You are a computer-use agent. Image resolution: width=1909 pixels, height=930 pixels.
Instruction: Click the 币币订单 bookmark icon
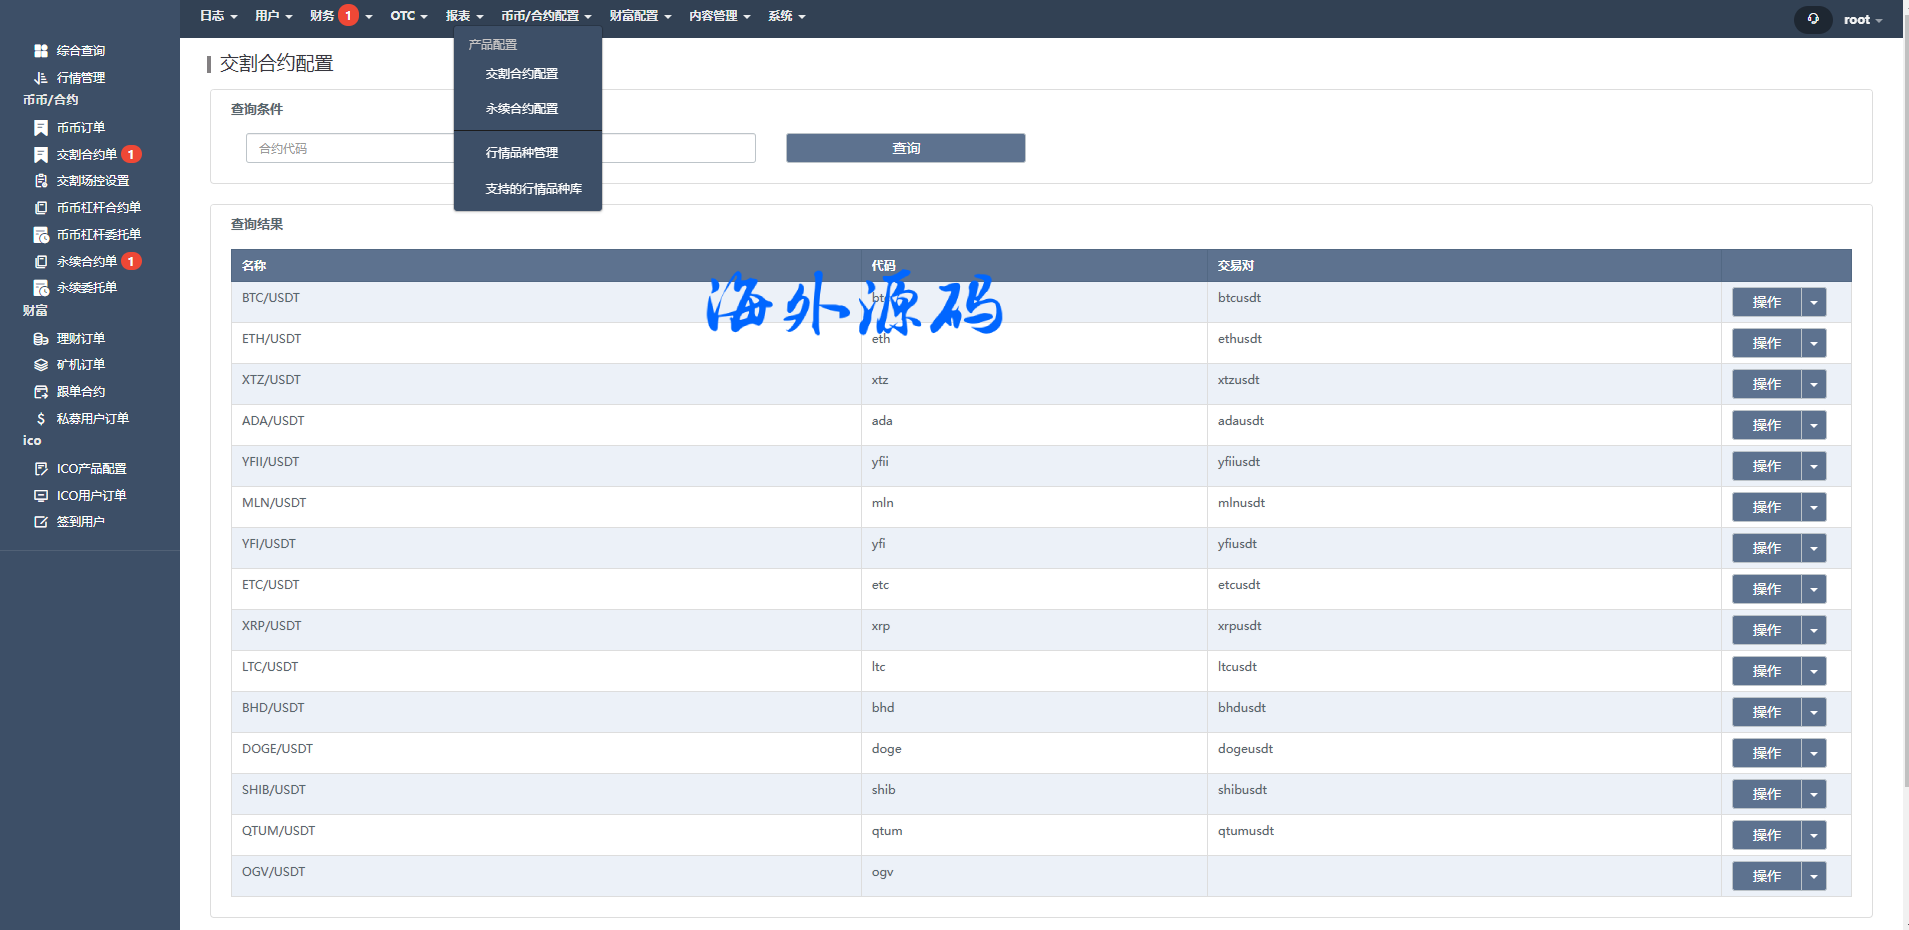[x=41, y=128]
